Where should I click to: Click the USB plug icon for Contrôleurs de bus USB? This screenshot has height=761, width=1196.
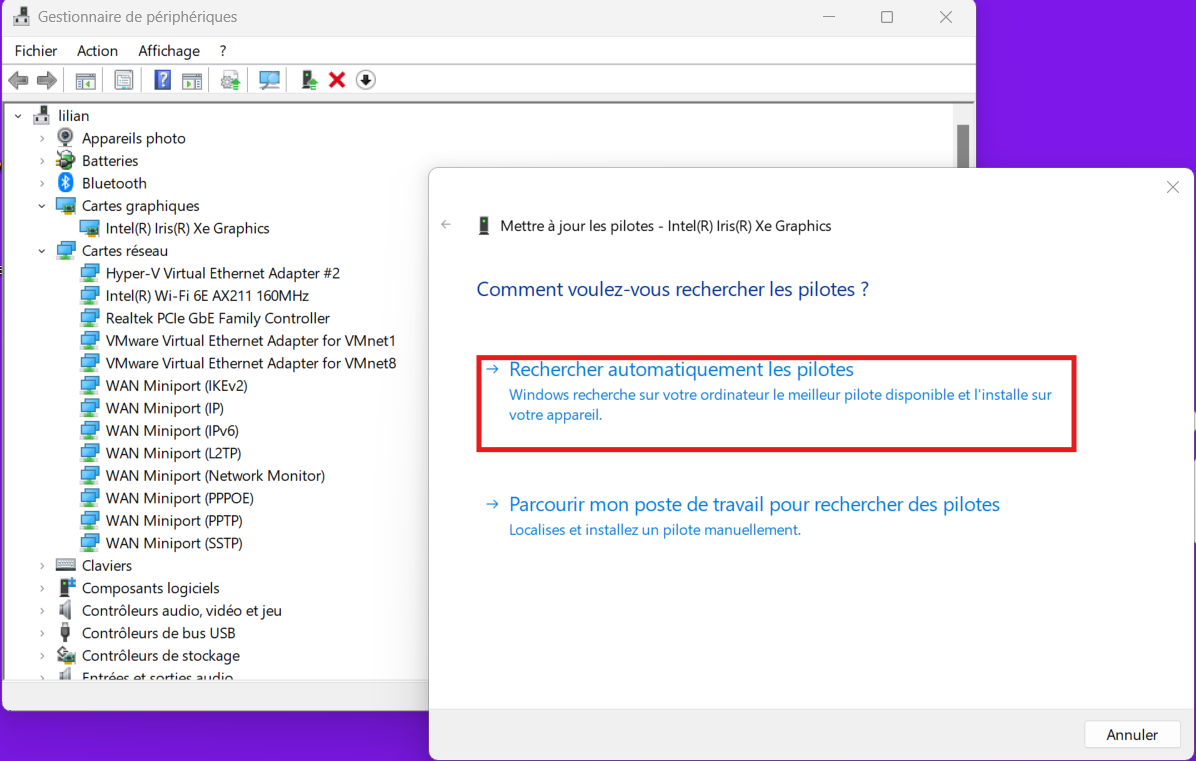click(66, 633)
